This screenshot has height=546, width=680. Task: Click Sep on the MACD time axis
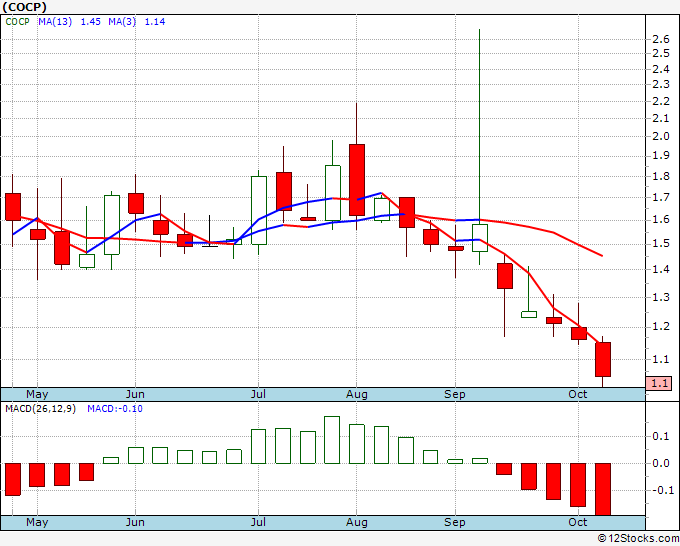coord(454,522)
